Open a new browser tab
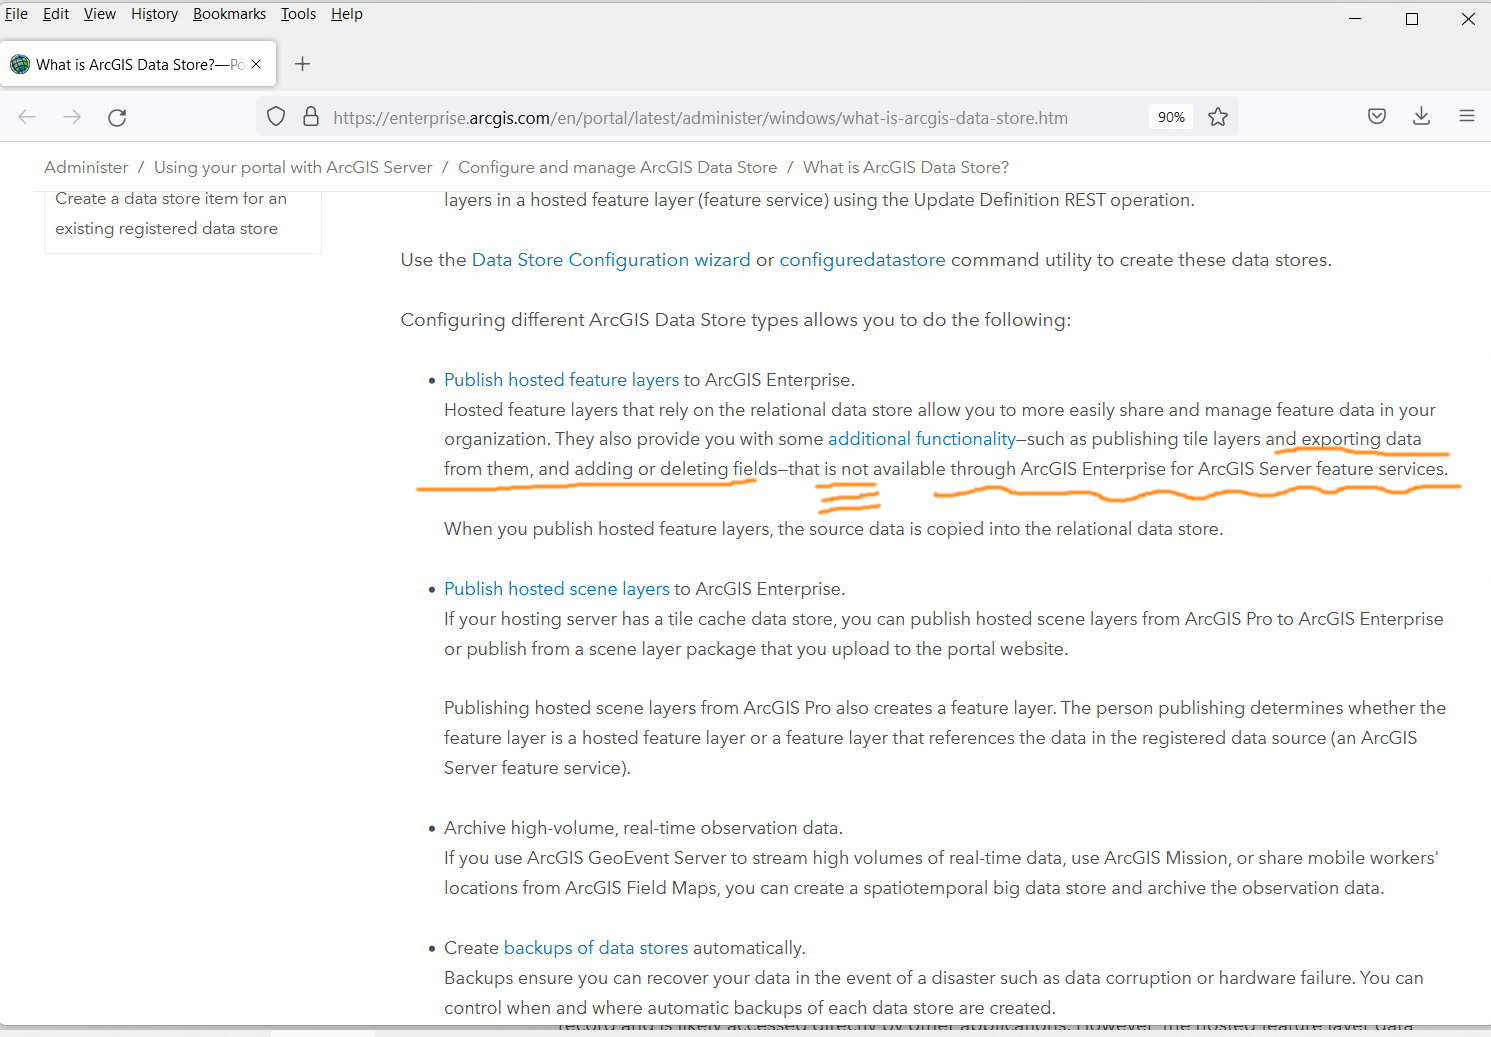The image size is (1491, 1037). (x=303, y=64)
